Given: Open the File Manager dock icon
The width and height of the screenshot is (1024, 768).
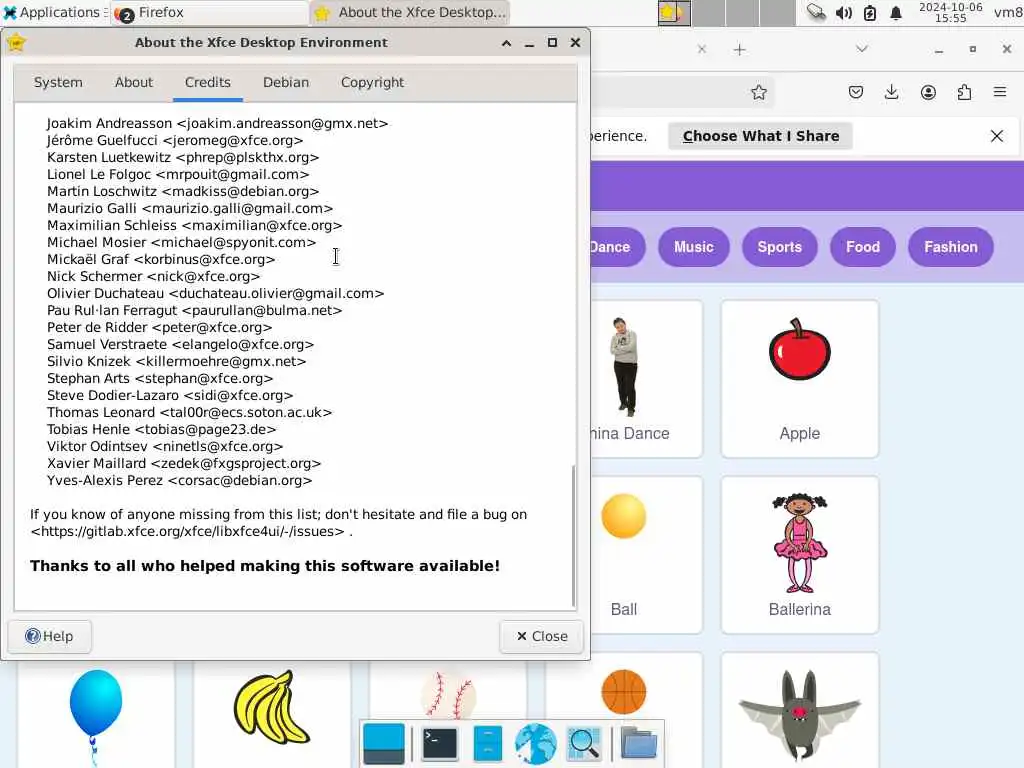Looking at the screenshot, I should [x=488, y=743].
